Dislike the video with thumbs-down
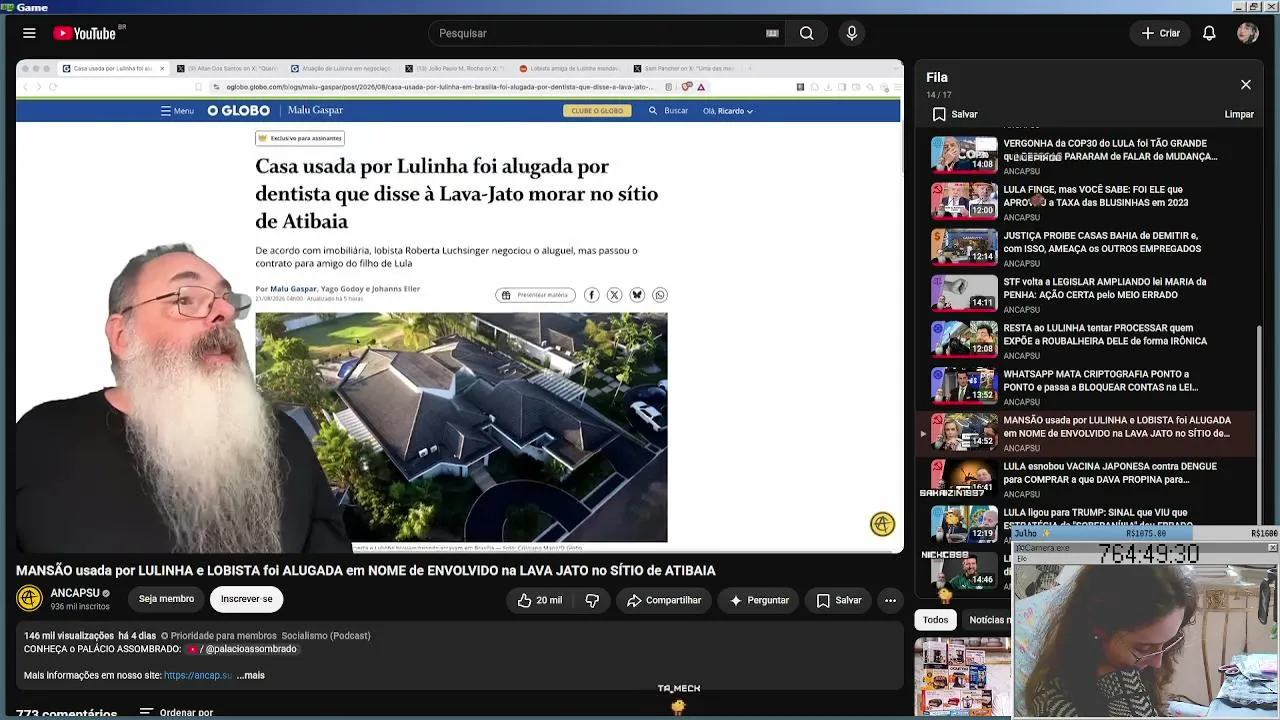This screenshot has width=1280, height=720. click(x=592, y=600)
